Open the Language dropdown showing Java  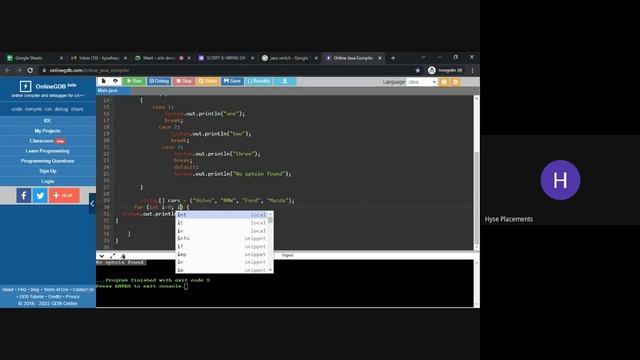pos(422,82)
